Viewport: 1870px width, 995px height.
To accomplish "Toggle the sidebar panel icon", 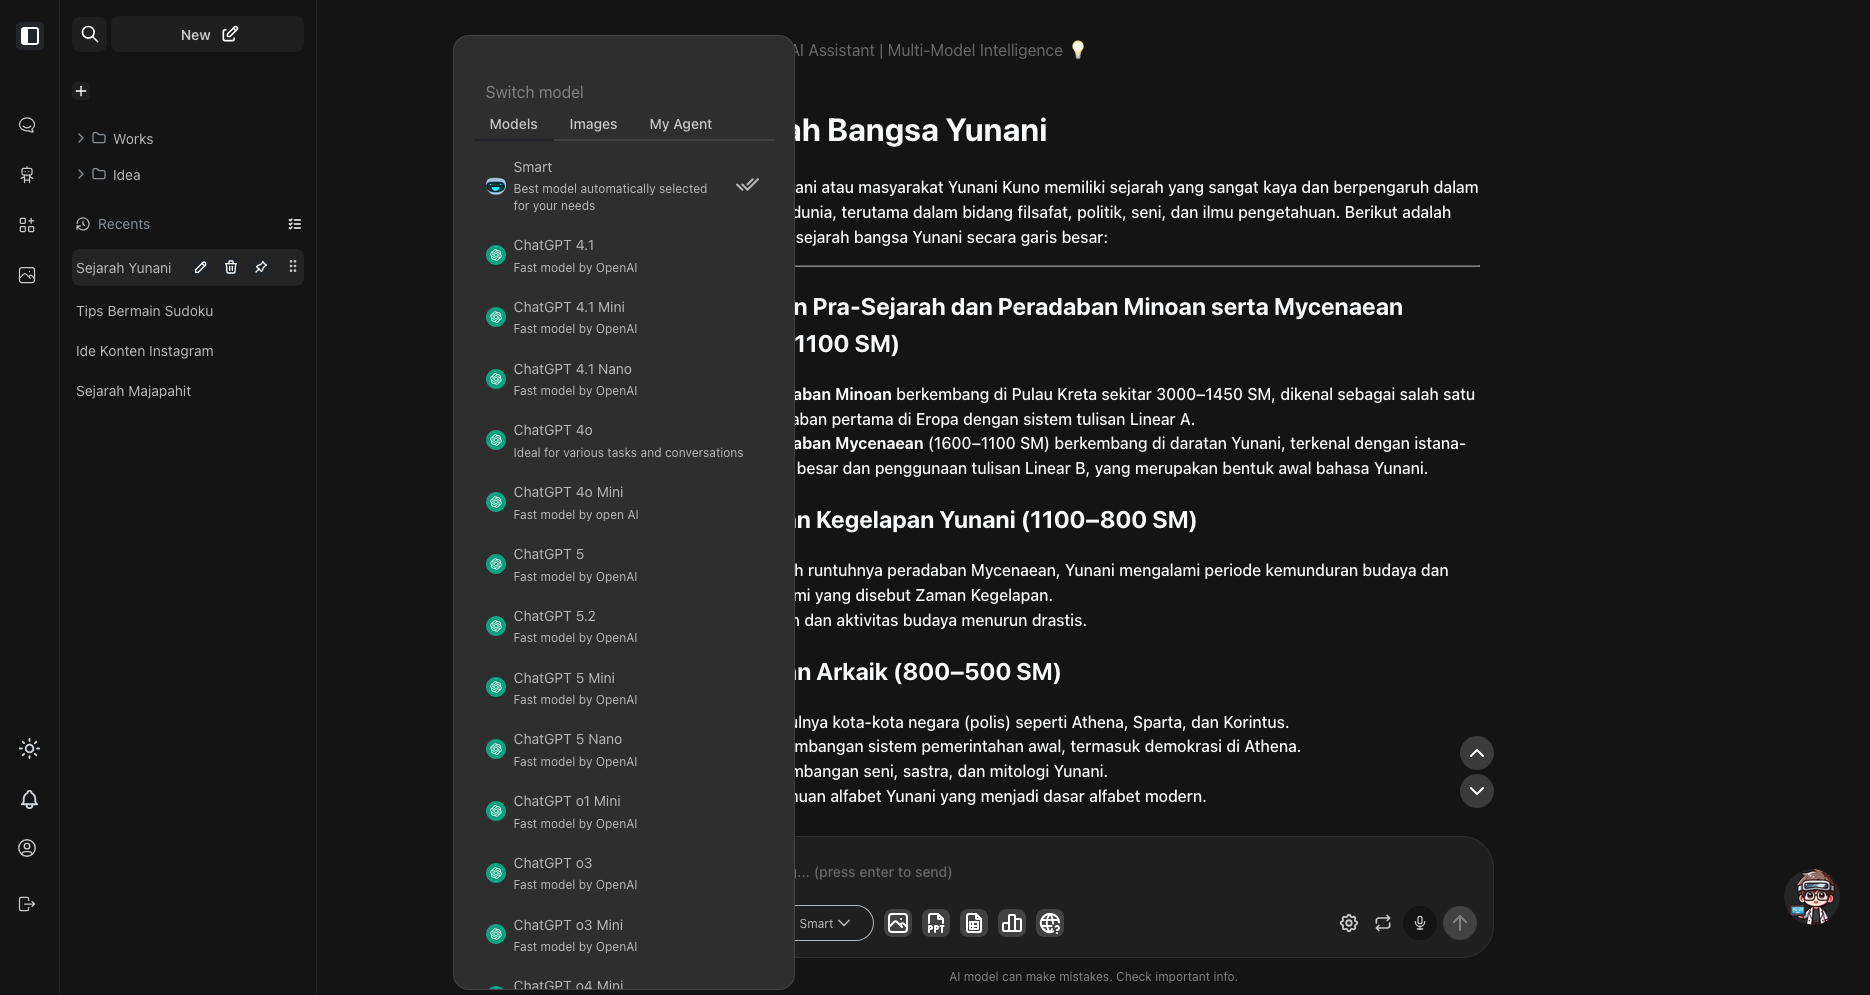I will pos(30,36).
